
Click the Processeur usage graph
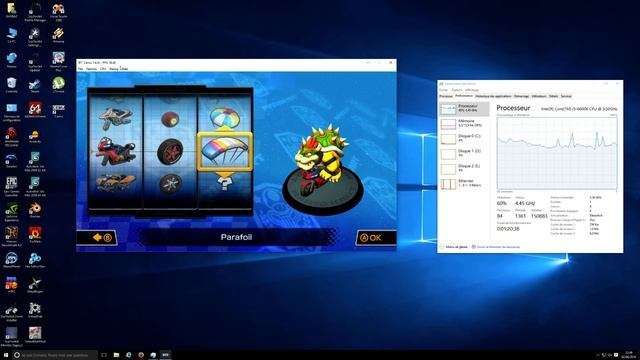557,153
